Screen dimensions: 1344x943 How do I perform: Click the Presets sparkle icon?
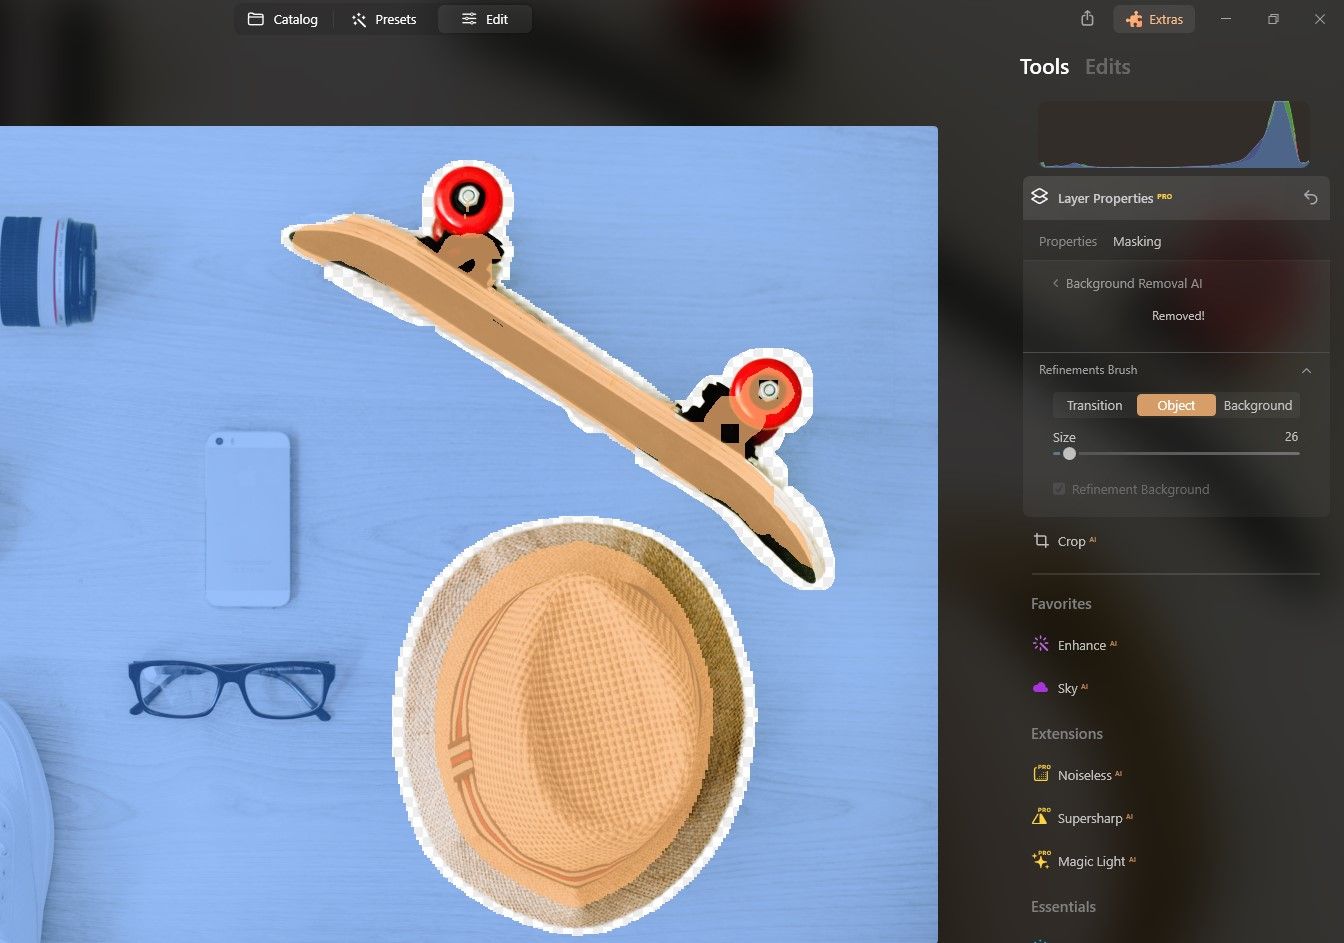[x=359, y=19]
